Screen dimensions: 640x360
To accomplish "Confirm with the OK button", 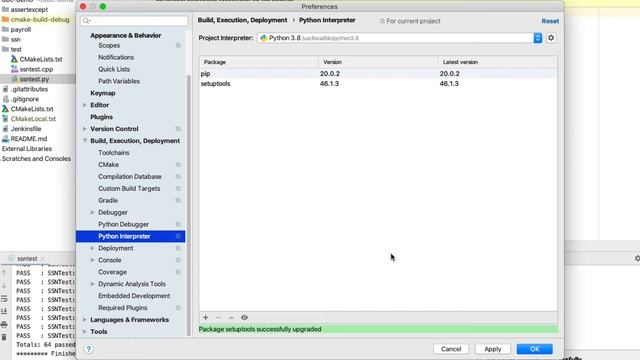I will coord(535,349).
